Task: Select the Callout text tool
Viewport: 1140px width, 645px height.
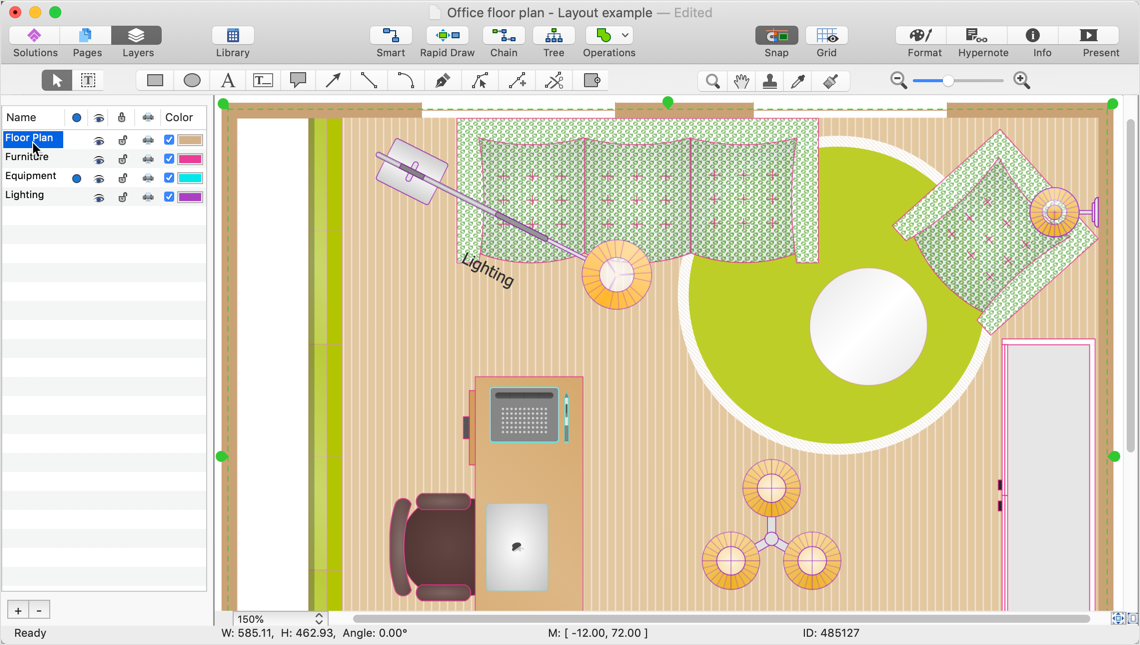Action: [298, 80]
